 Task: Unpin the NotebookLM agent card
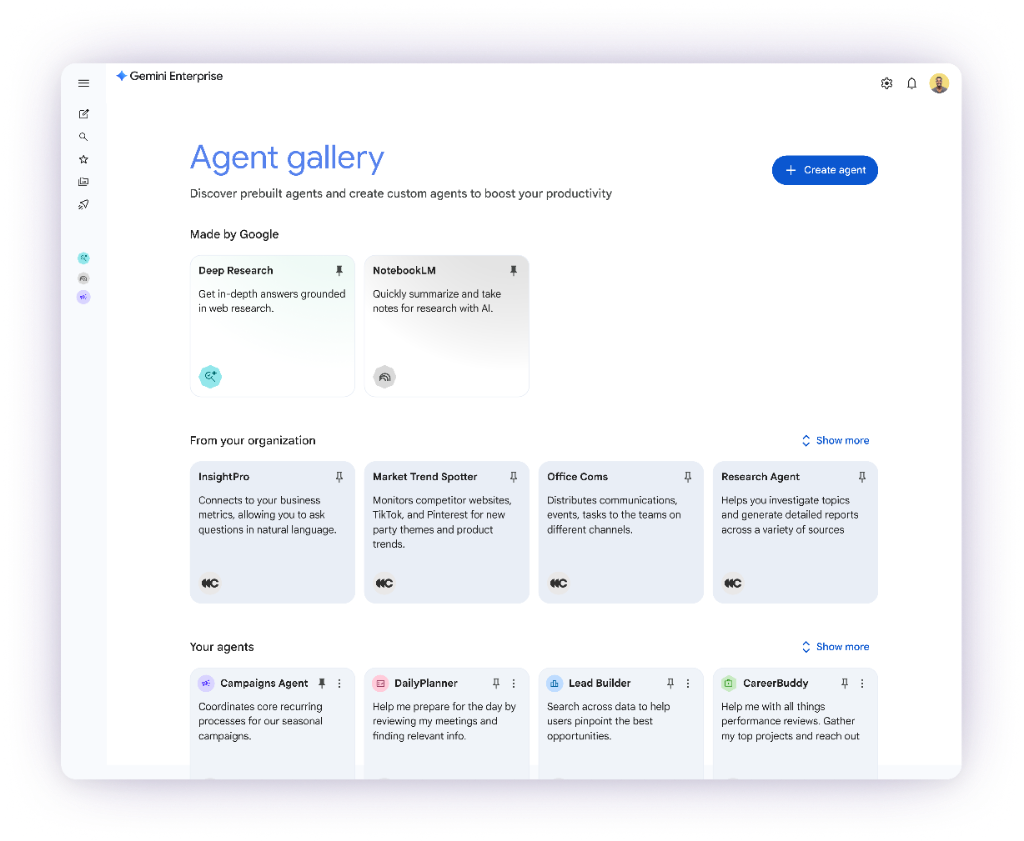coord(514,271)
